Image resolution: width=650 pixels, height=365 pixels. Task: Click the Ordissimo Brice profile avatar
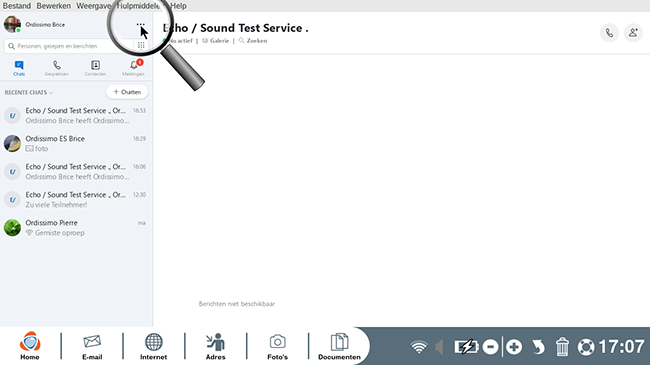(12, 24)
